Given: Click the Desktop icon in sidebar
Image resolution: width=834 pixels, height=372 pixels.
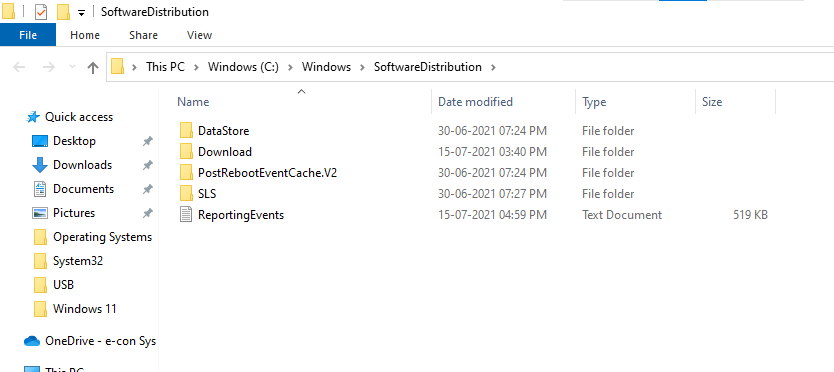Looking at the screenshot, I should point(40,141).
